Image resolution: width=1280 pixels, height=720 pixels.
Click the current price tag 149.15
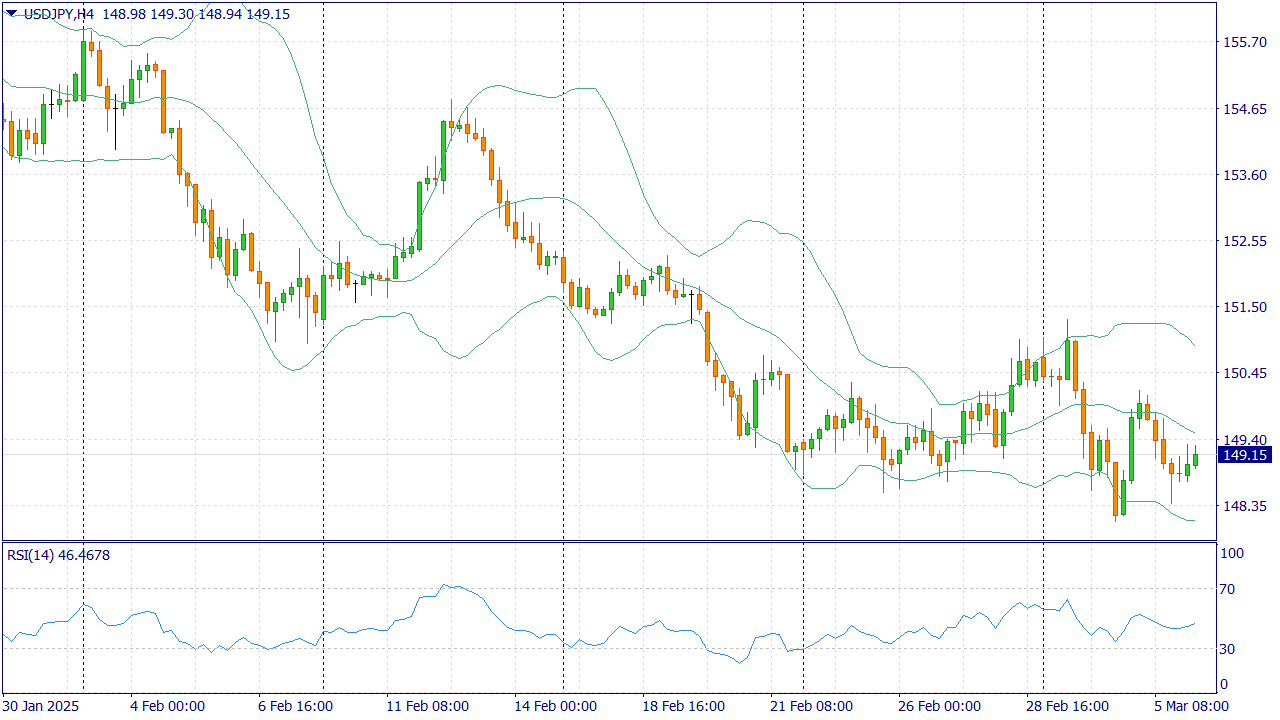point(1245,455)
